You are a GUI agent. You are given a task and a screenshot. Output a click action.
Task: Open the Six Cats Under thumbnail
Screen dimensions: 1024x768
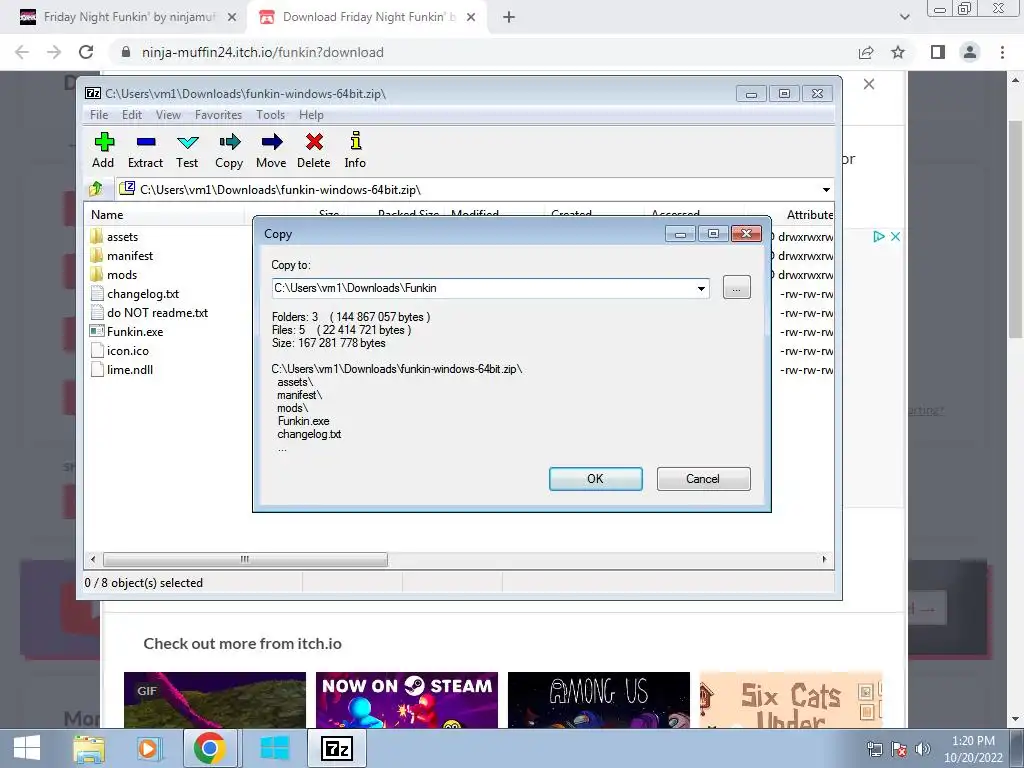[x=791, y=700]
